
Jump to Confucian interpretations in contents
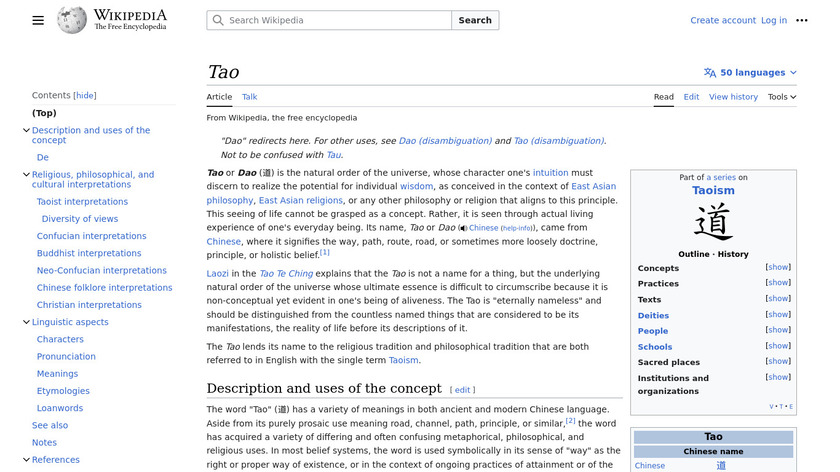[91, 236]
